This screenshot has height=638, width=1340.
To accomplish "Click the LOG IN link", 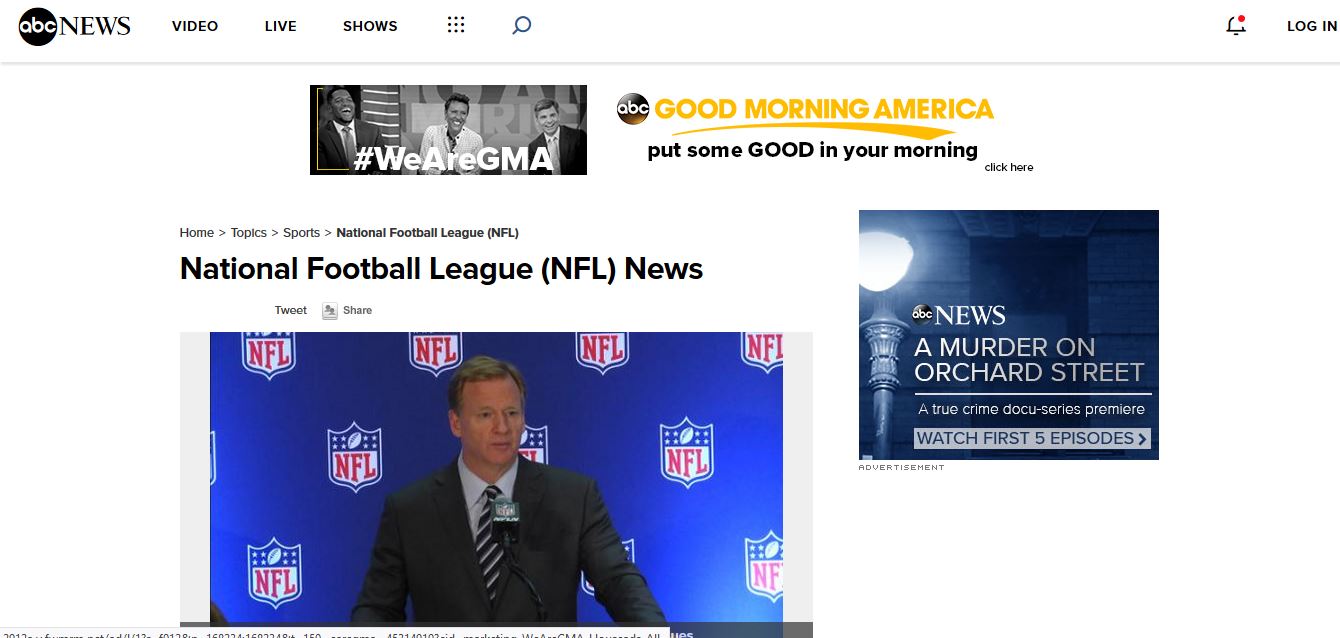I will (x=1312, y=26).
